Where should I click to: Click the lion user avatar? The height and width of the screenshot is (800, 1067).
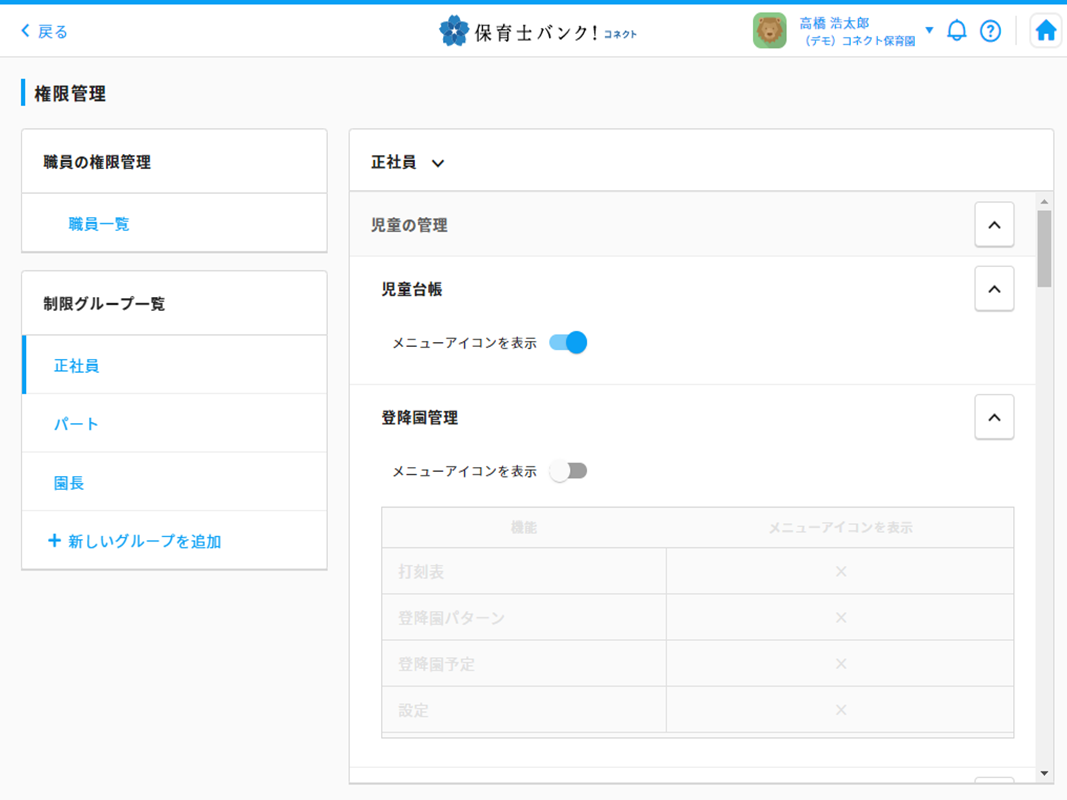click(769, 31)
